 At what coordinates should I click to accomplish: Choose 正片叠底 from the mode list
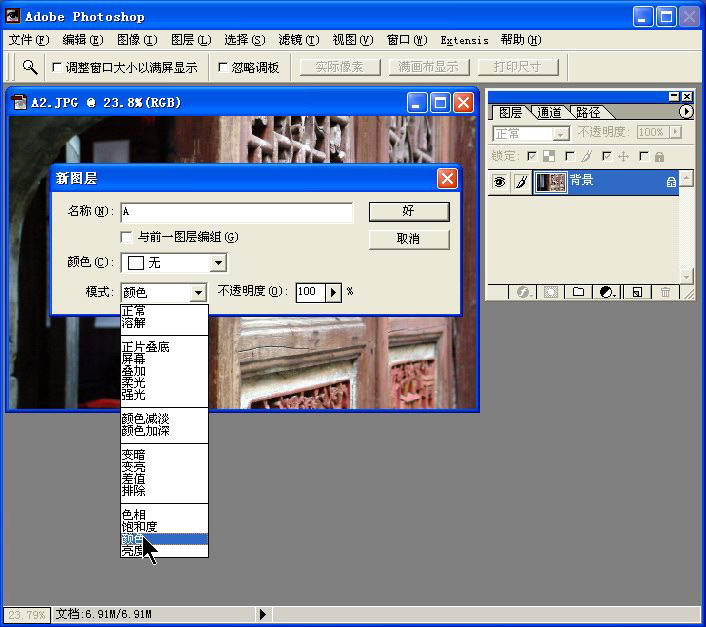145,347
